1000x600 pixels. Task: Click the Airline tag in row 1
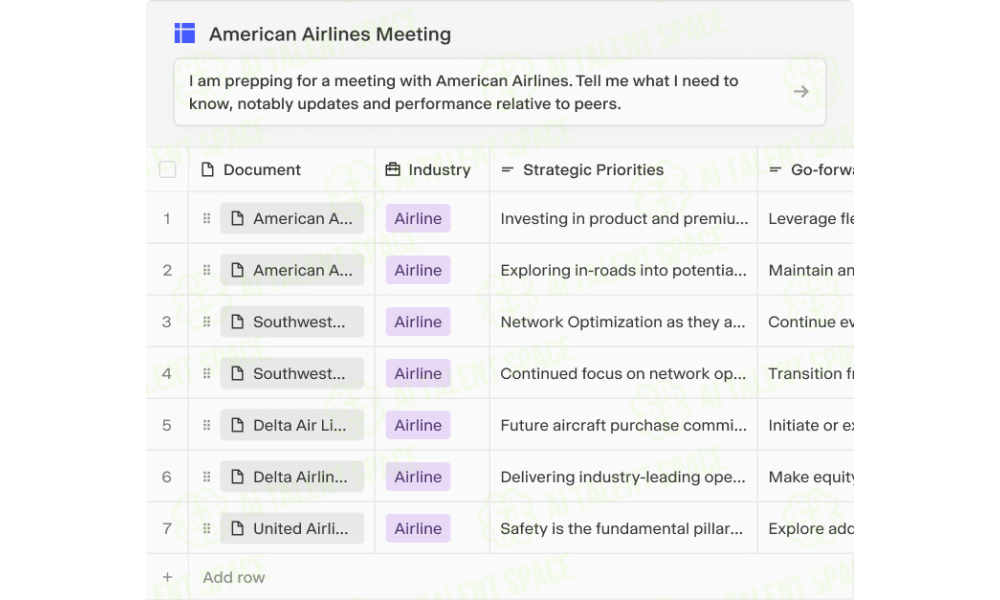pyautogui.click(x=418, y=218)
